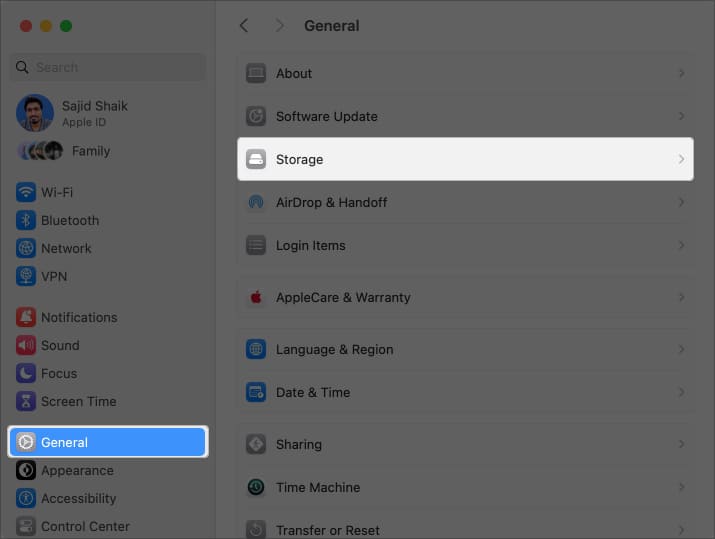
Task: Expand the Date & Time chevron
Action: [x=681, y=392]
